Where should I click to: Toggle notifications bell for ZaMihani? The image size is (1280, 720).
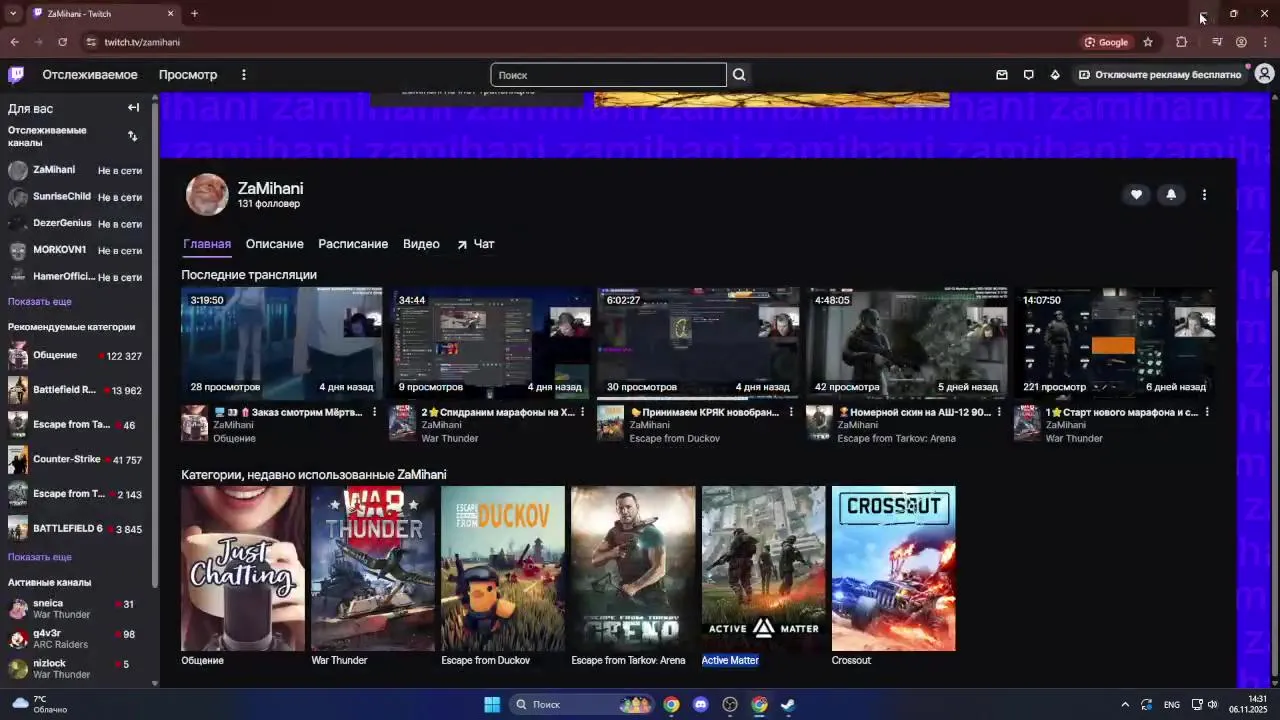coord(1171,195)
